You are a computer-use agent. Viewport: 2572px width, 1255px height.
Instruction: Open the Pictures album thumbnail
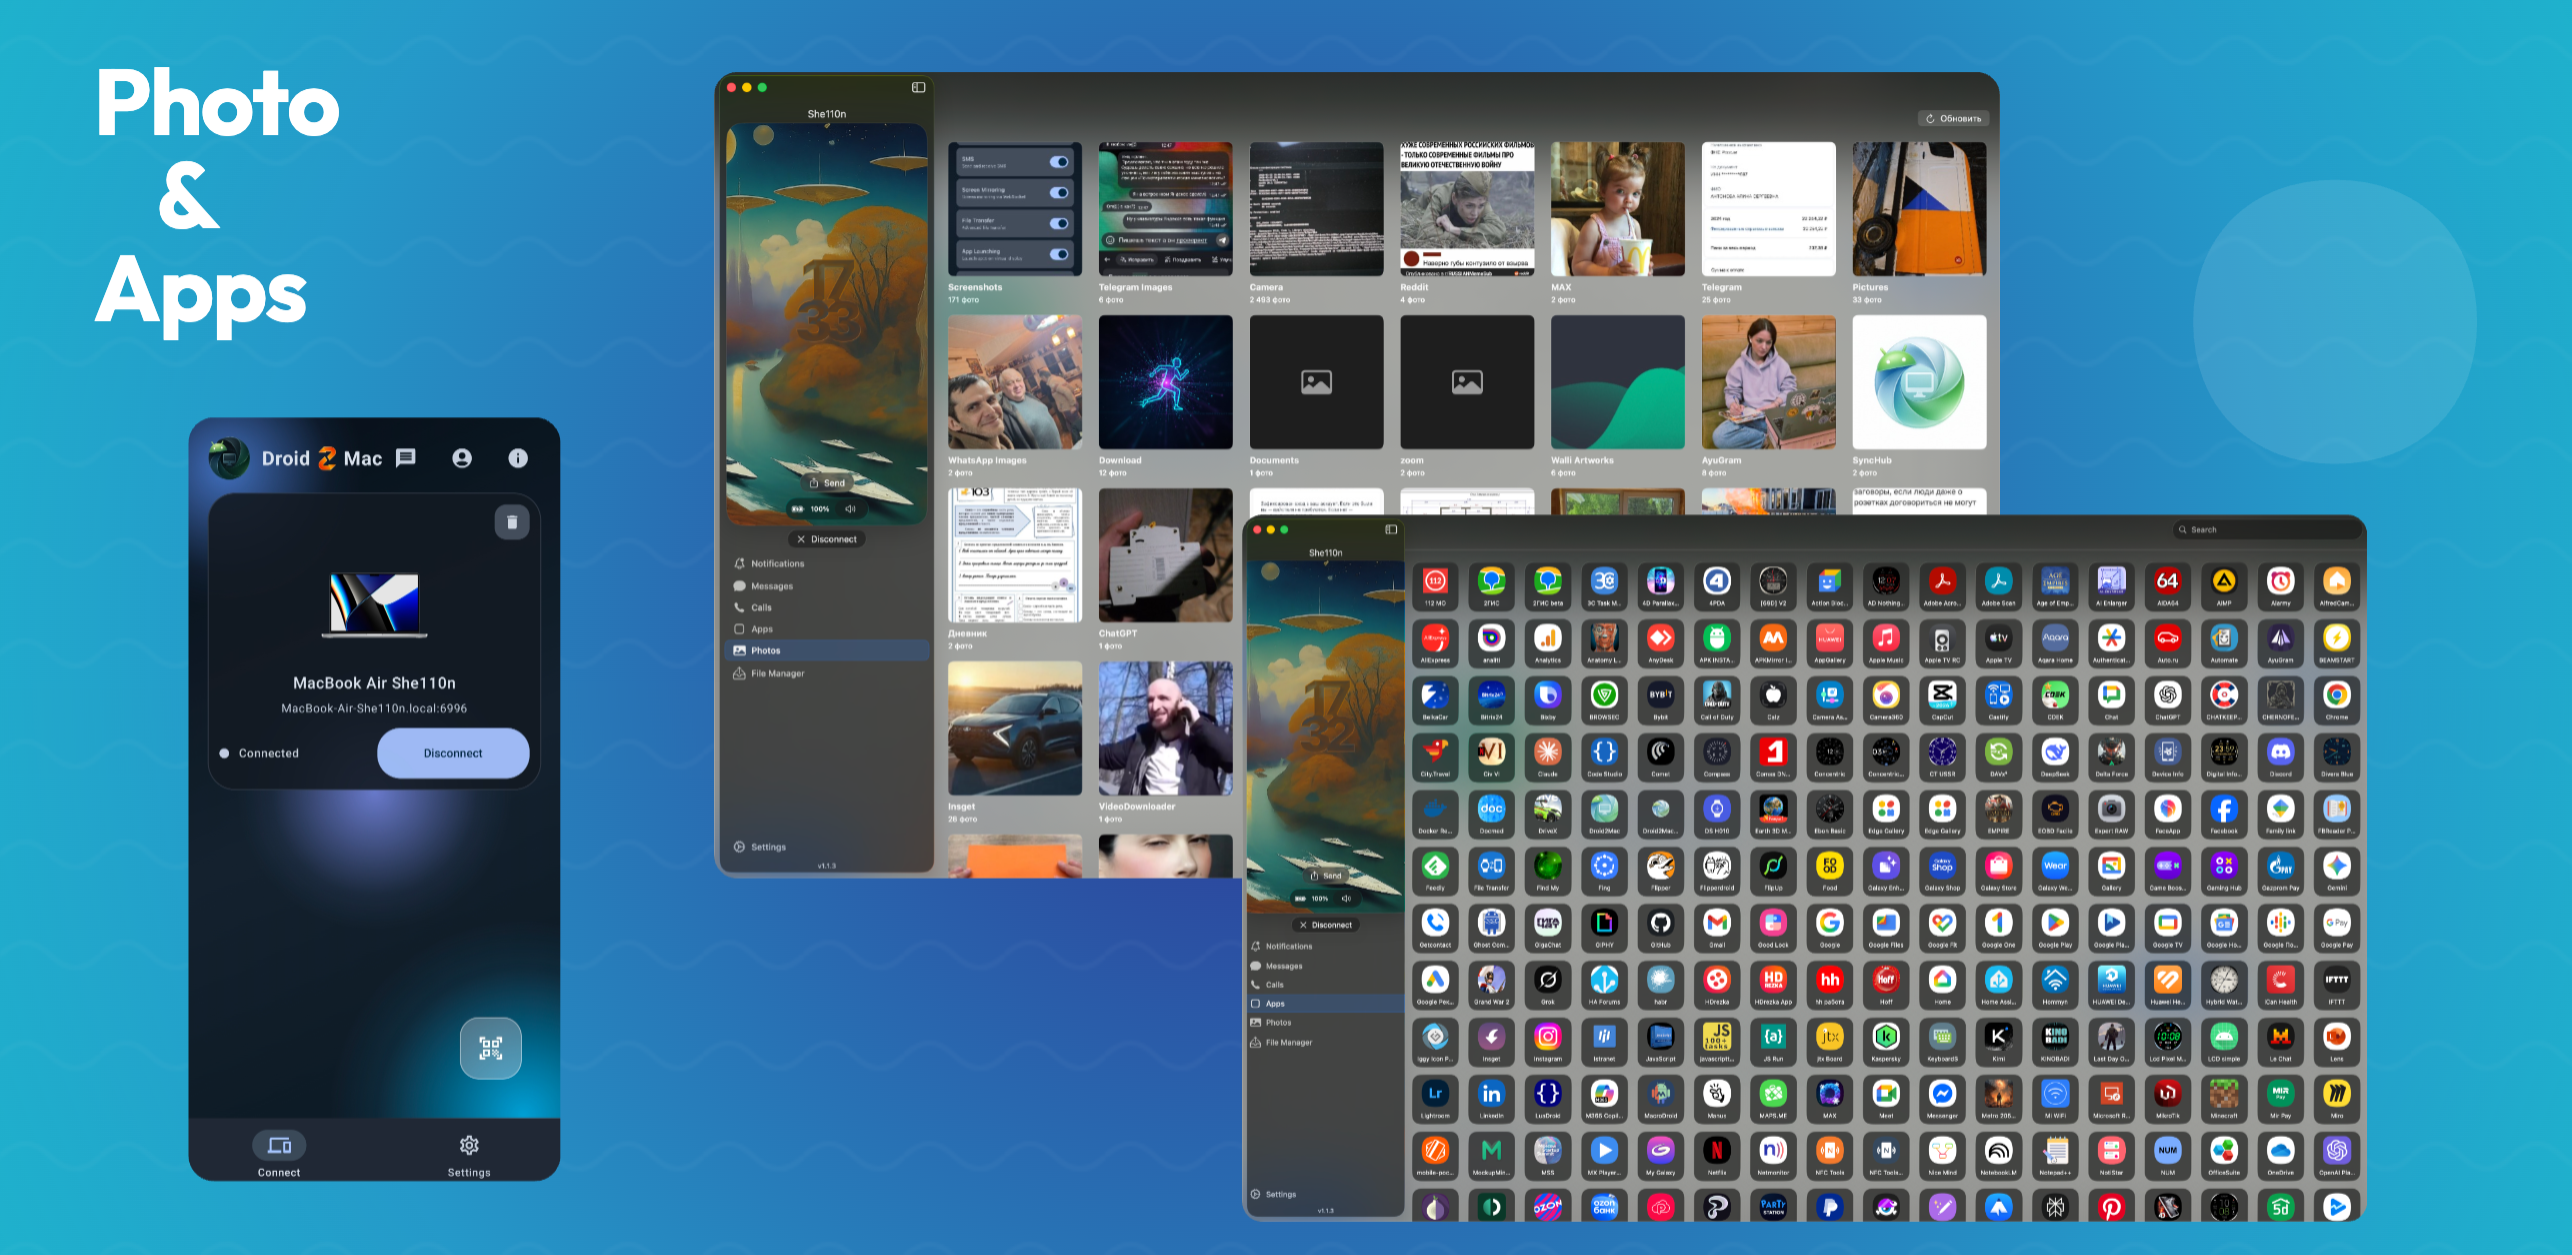[1919, 209]
